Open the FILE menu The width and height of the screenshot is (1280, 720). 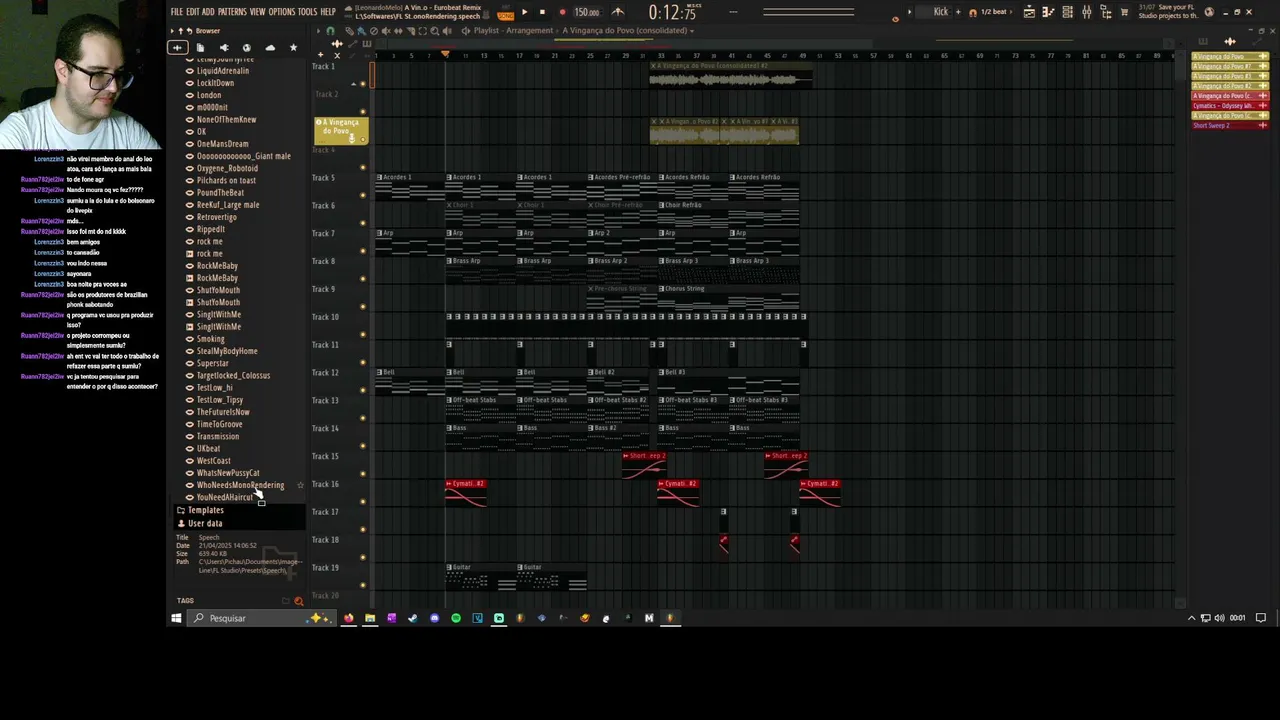[177, 12]
